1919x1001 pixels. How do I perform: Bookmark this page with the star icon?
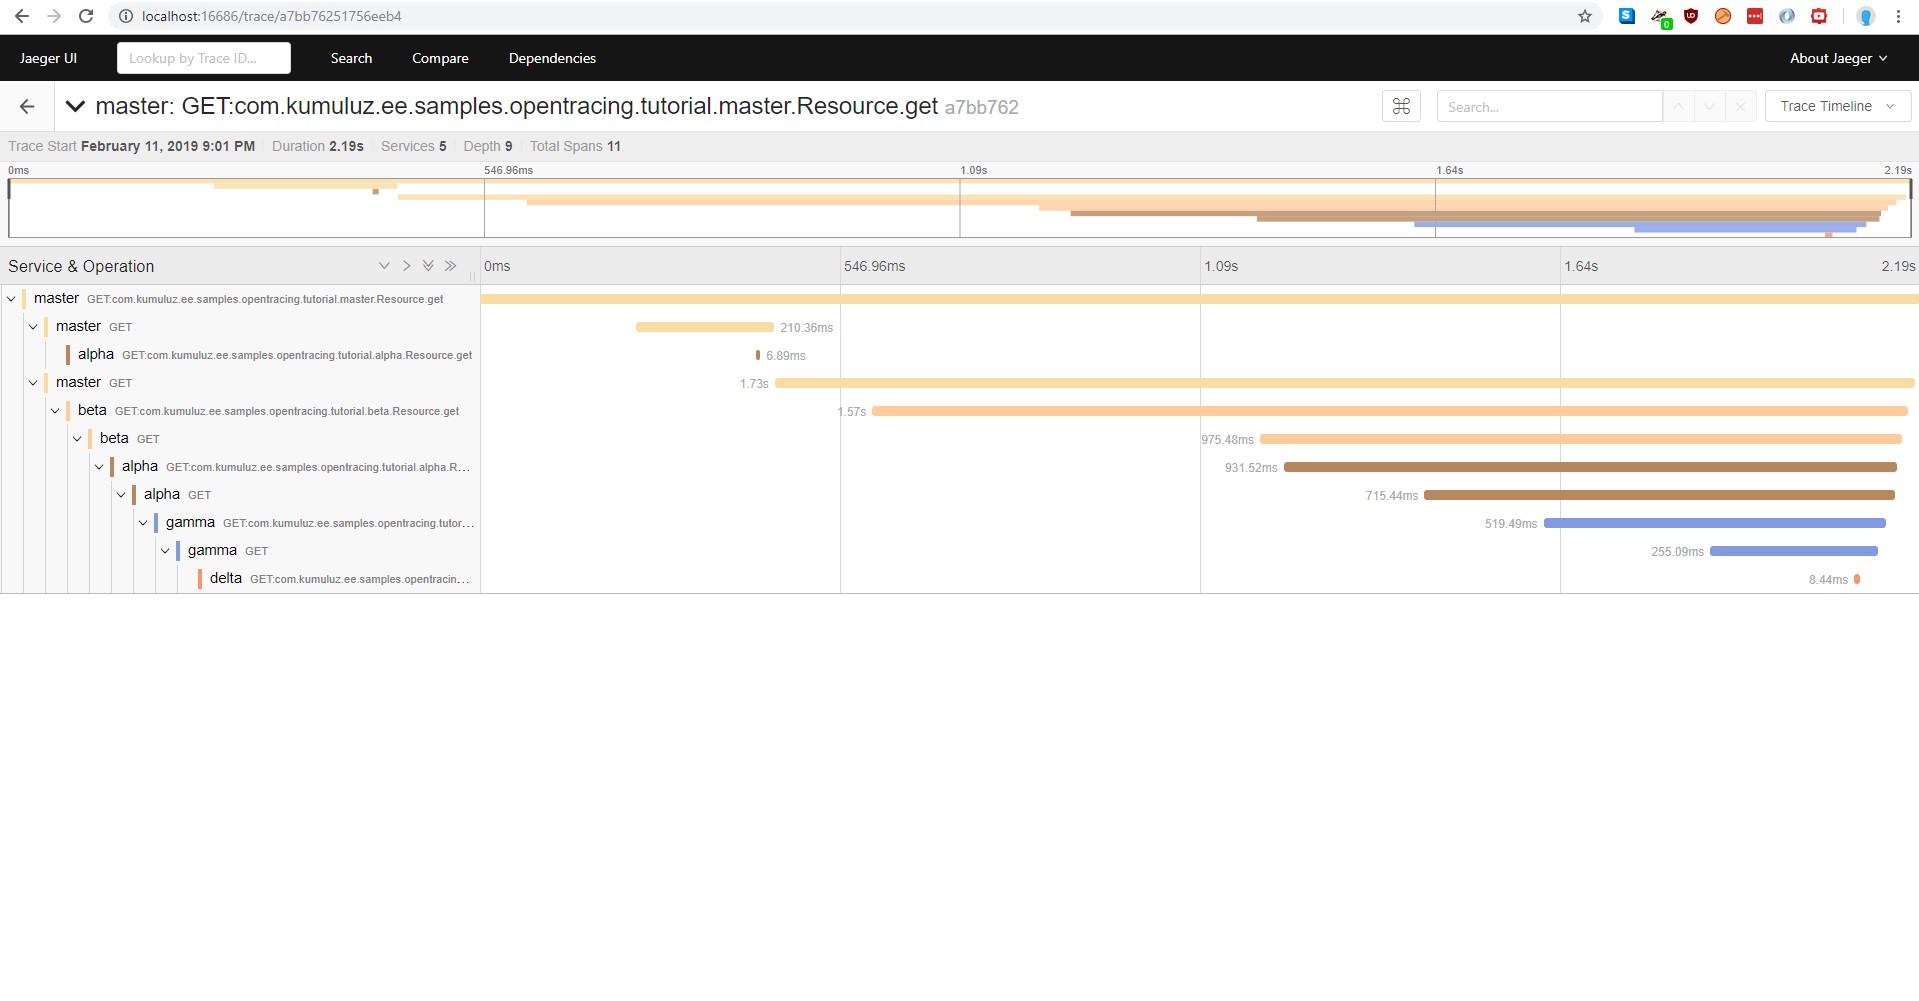coord(1585,16)
